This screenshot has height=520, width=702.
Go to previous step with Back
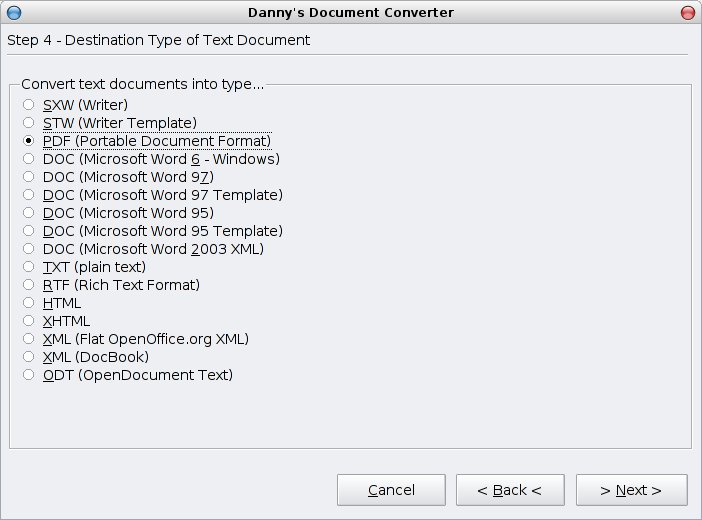pyautogui.click(x=510, y=490)
